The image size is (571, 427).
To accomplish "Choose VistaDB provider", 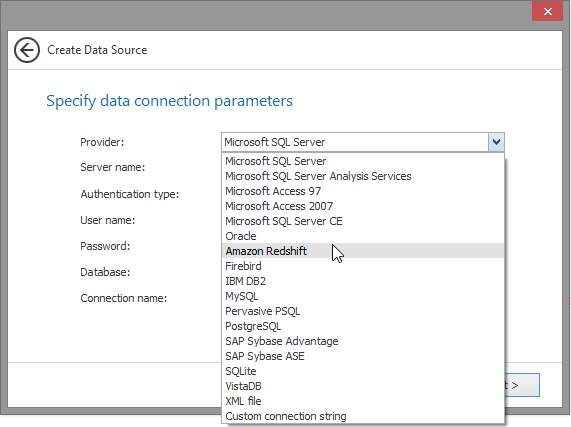I will pyautogui.click(x=363, y=386).
